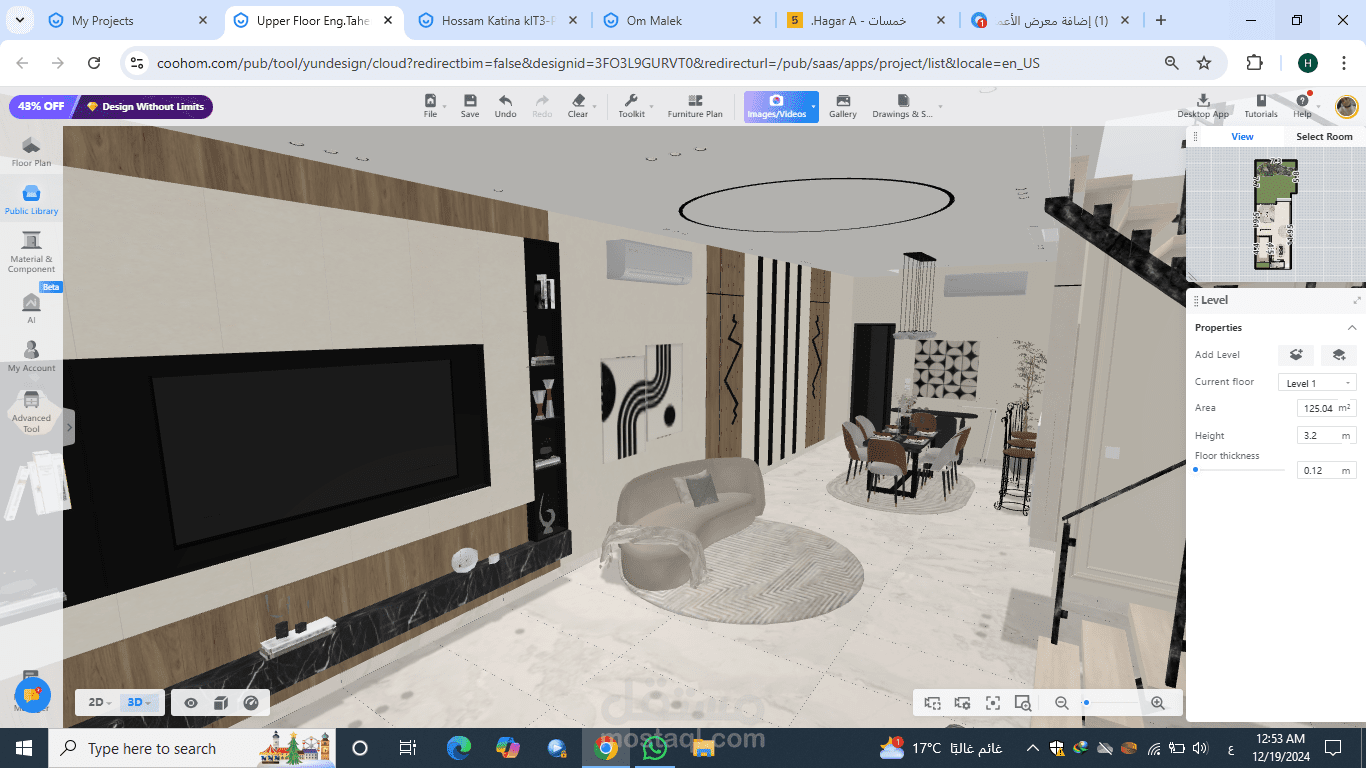Screen dimensions: 1366x768
Task: Open the Windows Start menu
Action: tap(24, 748)
